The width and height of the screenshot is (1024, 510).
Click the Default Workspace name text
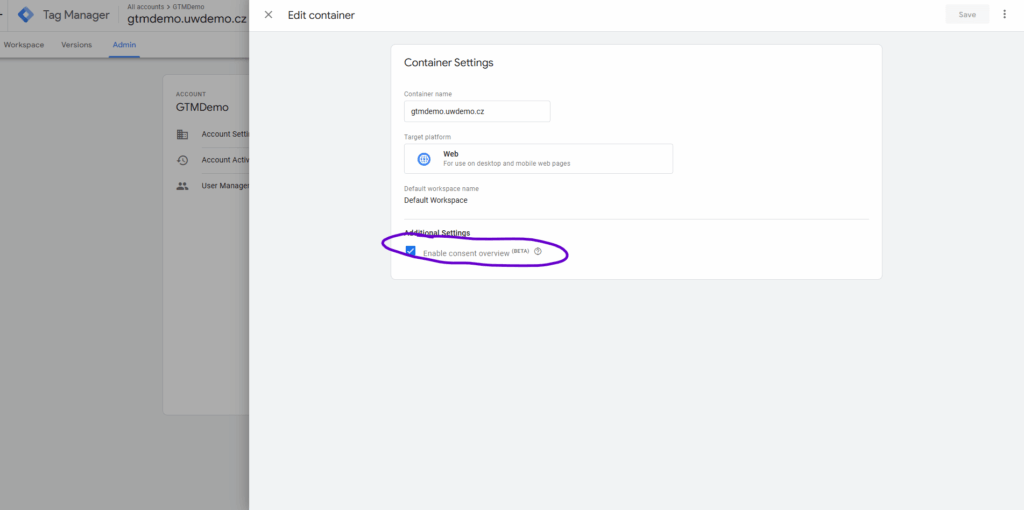click(x=435, y=200)
